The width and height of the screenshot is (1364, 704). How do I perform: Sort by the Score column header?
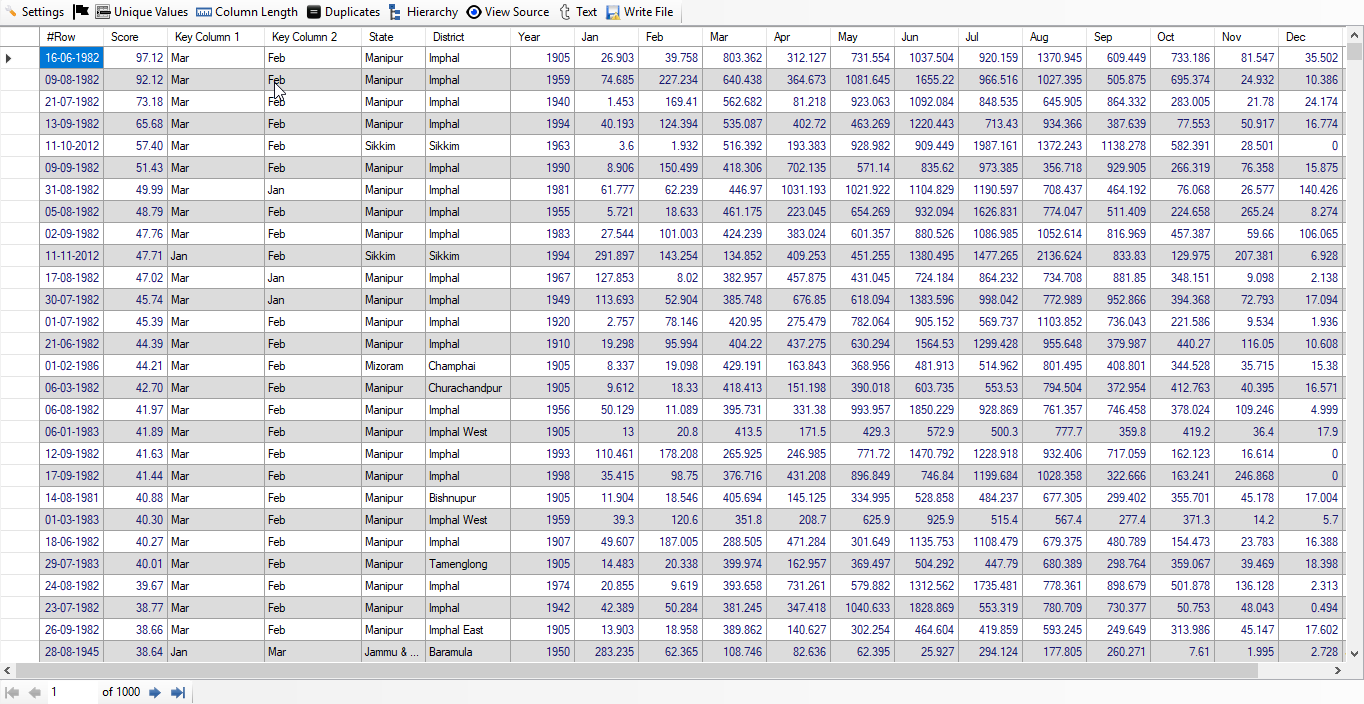tap(135, 37)
